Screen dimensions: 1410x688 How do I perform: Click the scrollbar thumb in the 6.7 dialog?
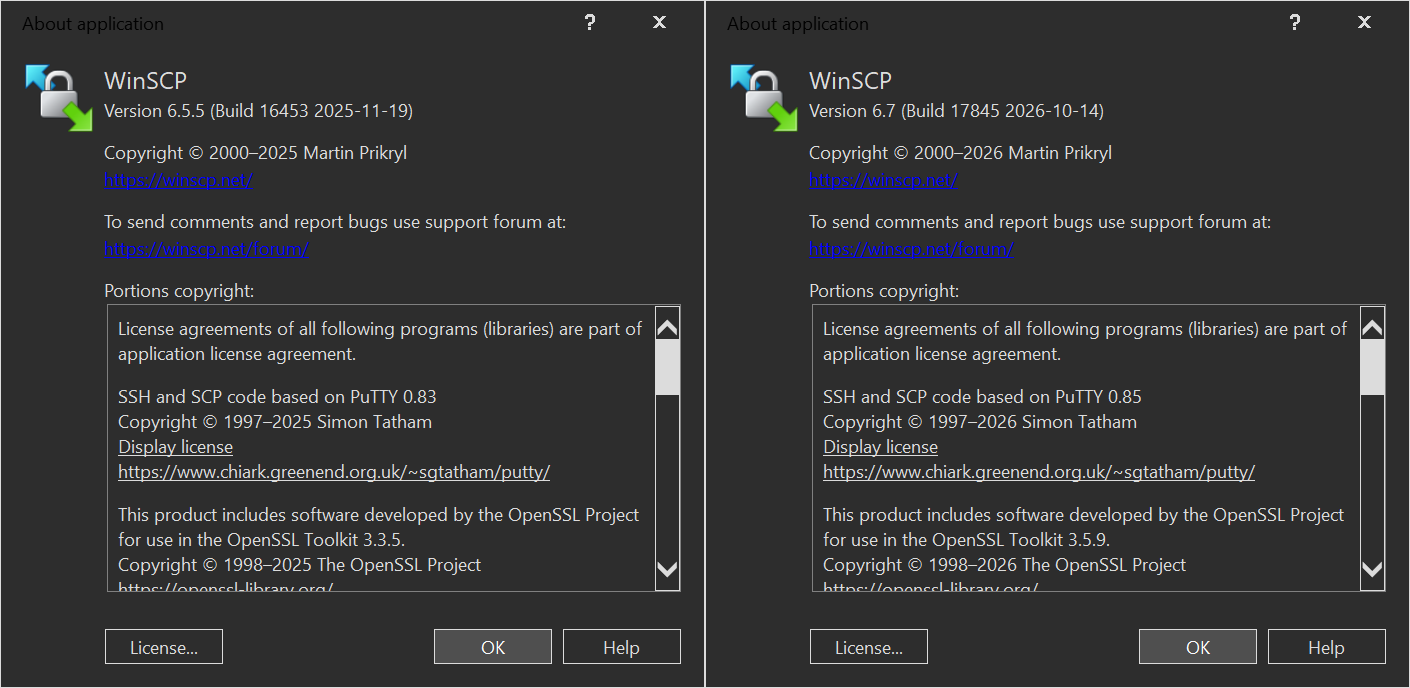[1372, 367]
